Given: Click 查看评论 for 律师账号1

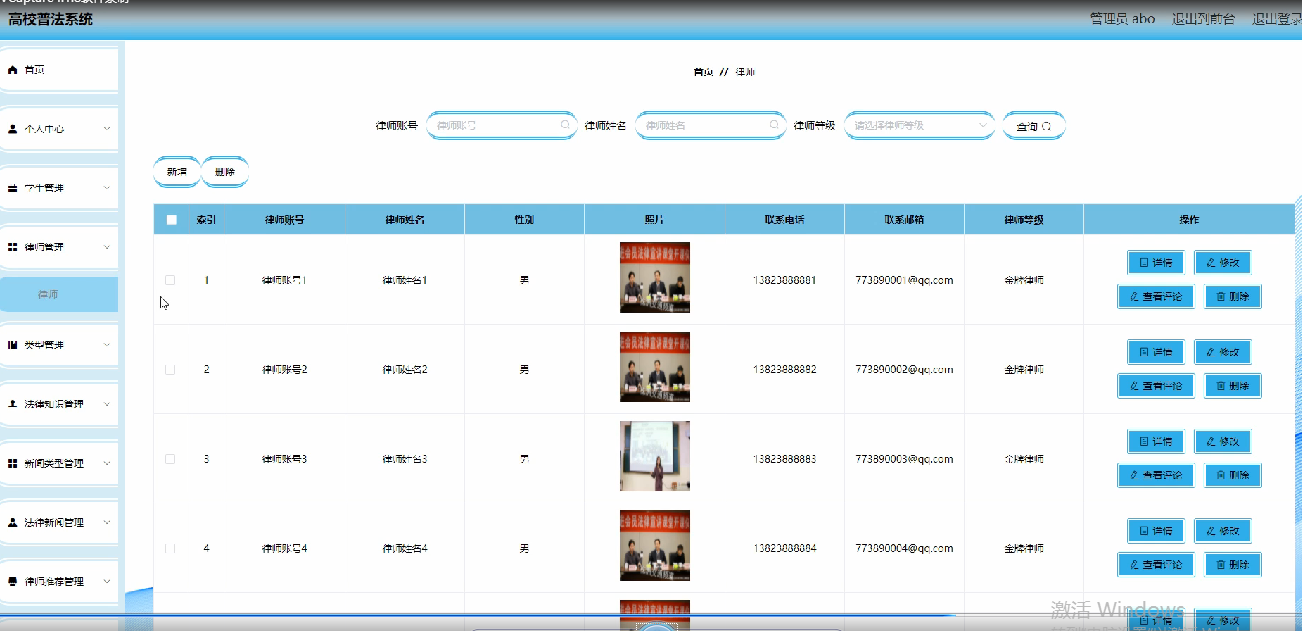Looking at the screenshot, I should coord(1156,297).
